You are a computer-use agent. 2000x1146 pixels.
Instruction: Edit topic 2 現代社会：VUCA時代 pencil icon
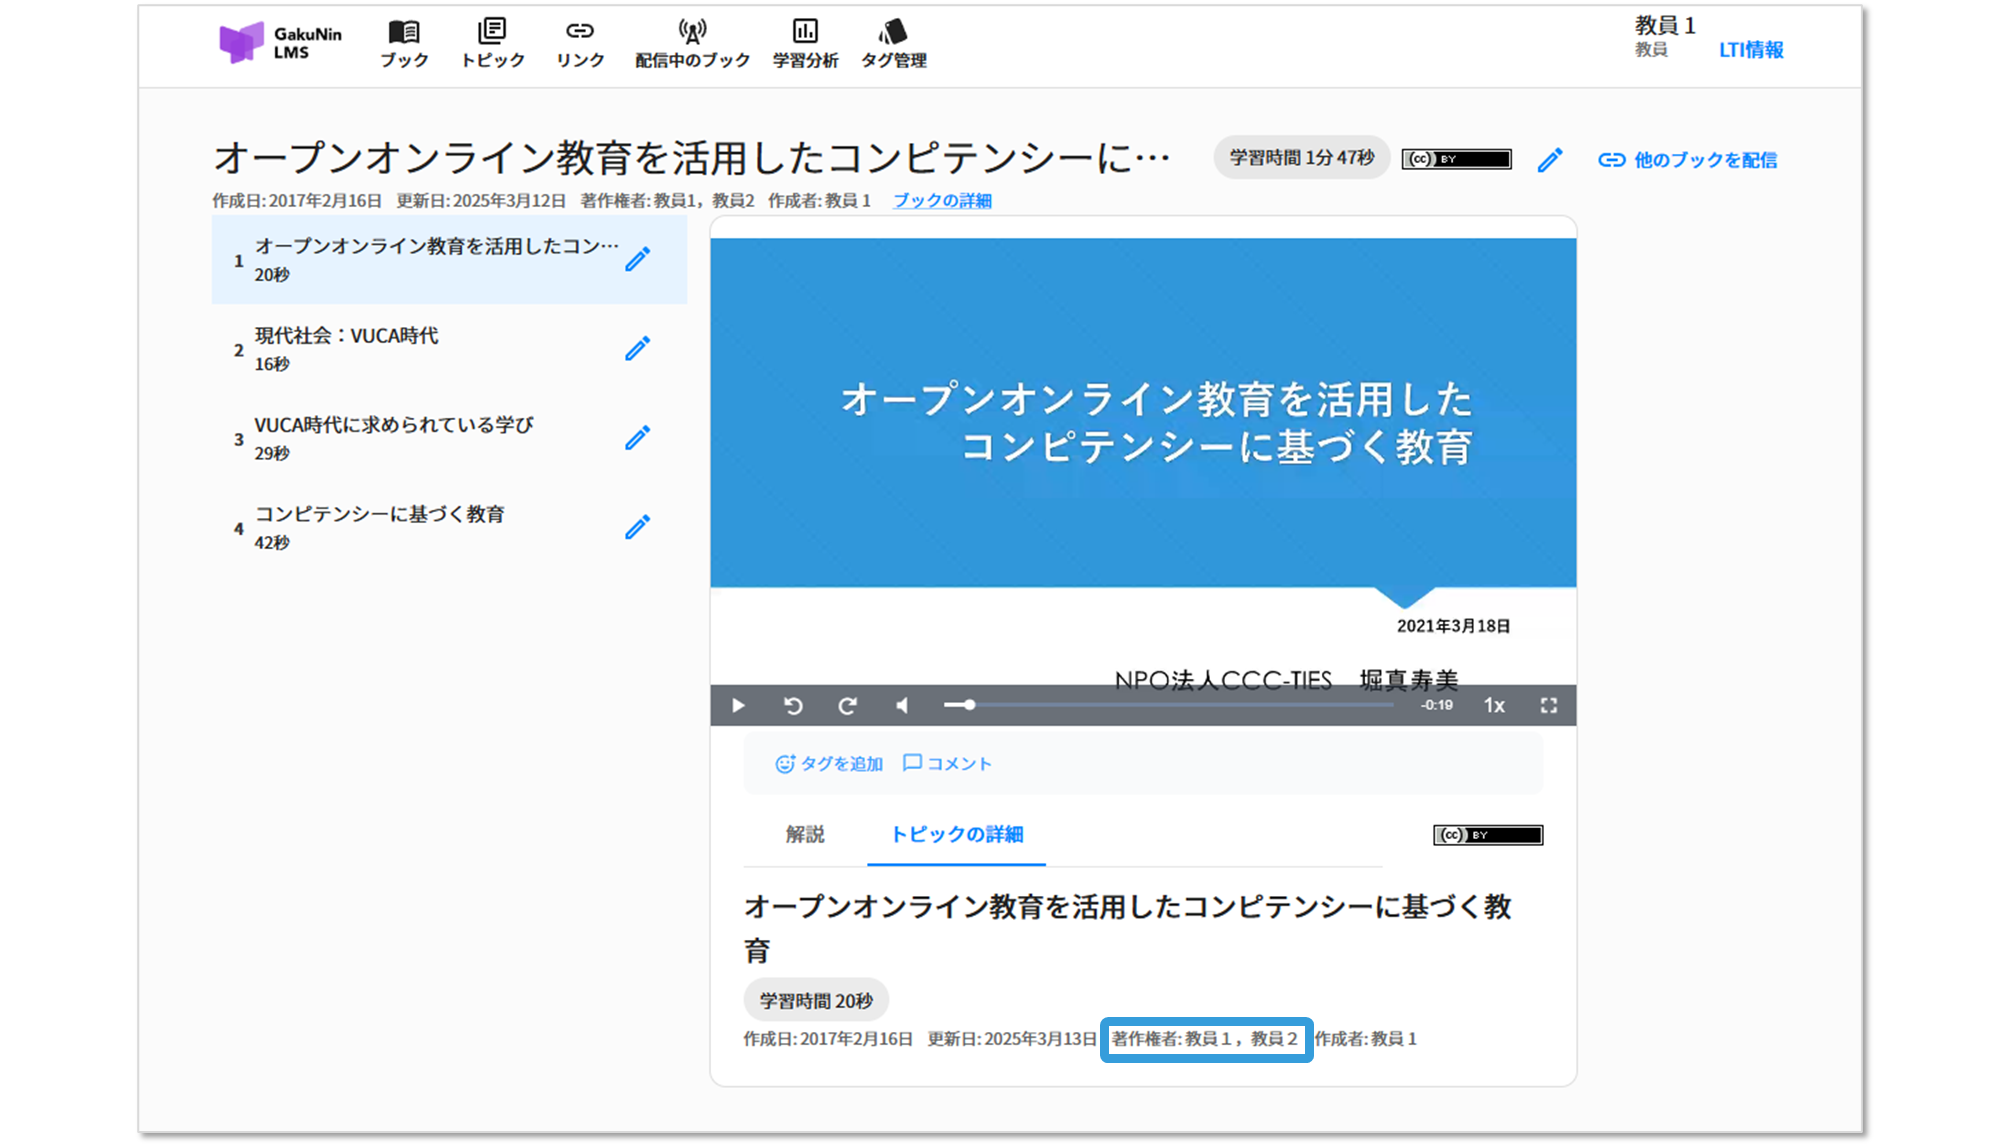point(637,349)
